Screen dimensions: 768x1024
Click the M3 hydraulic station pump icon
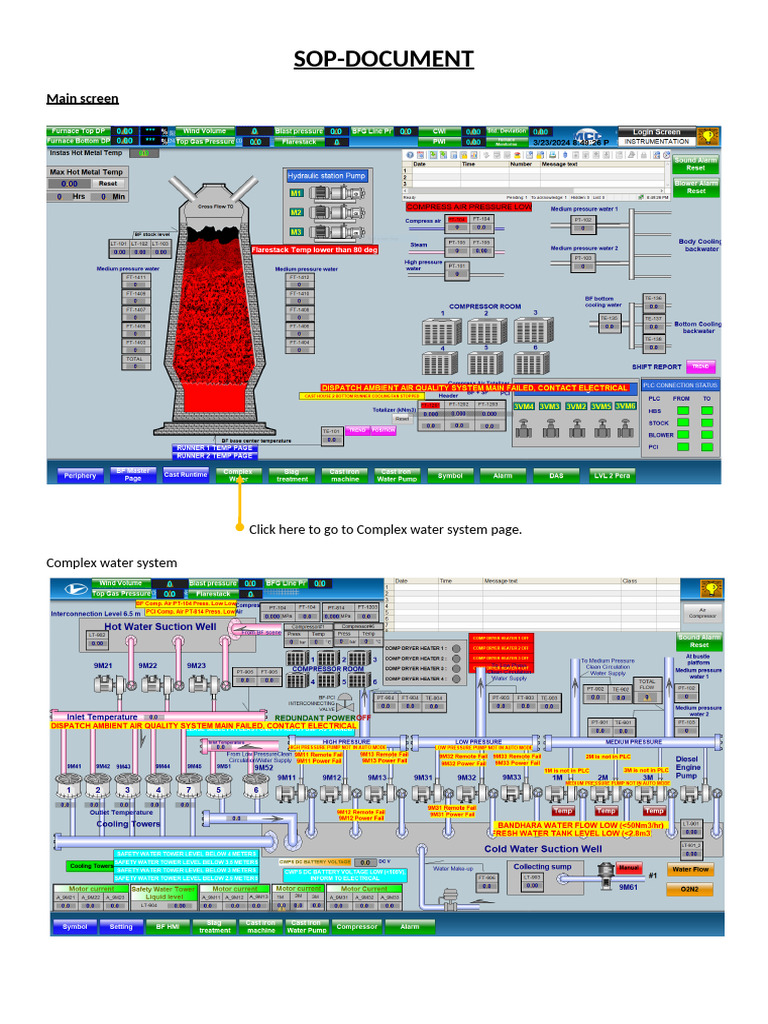336,232
